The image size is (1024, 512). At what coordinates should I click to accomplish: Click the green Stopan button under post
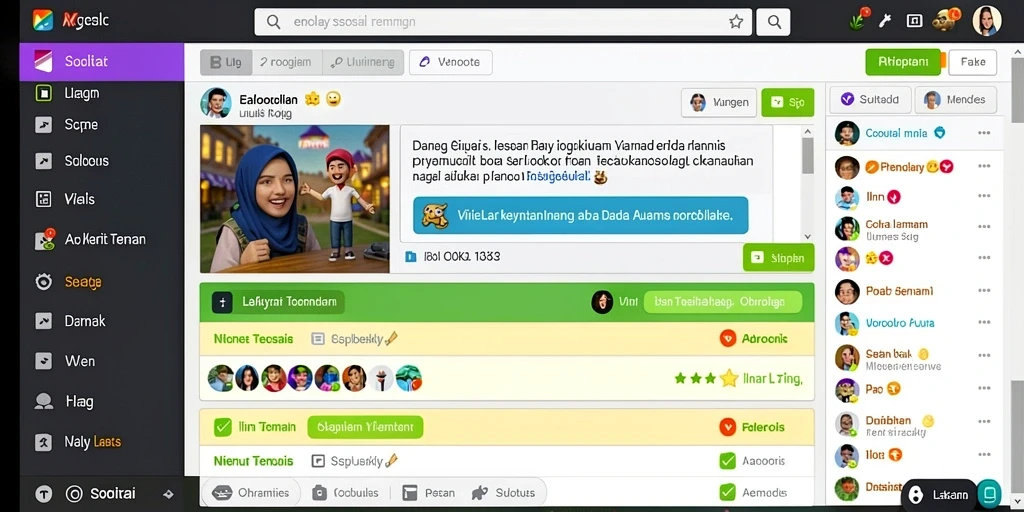[778, 258]
